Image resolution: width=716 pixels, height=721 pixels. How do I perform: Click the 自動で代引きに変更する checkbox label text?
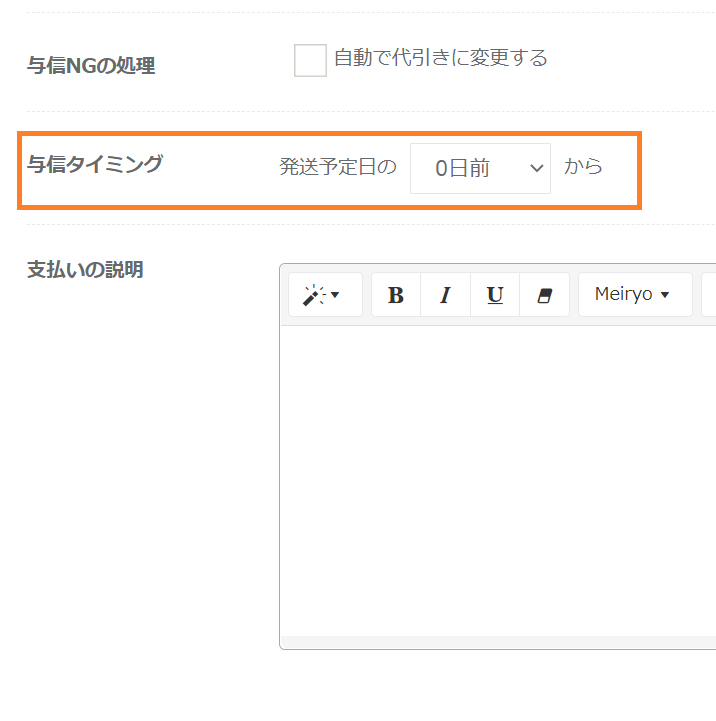(440, 59)
